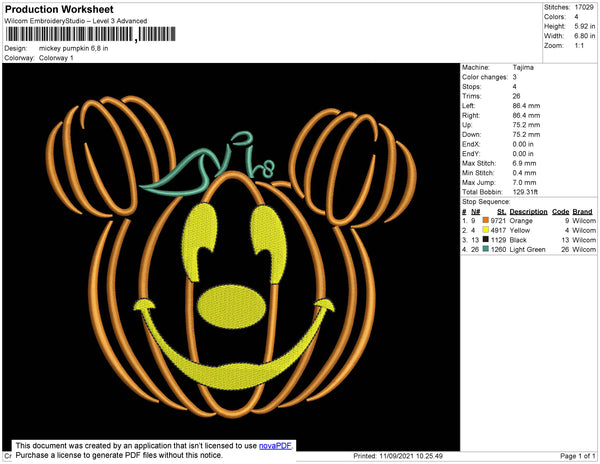The image size is (600, 464).
Task: Select the Right row label
Action: point(469,116)
